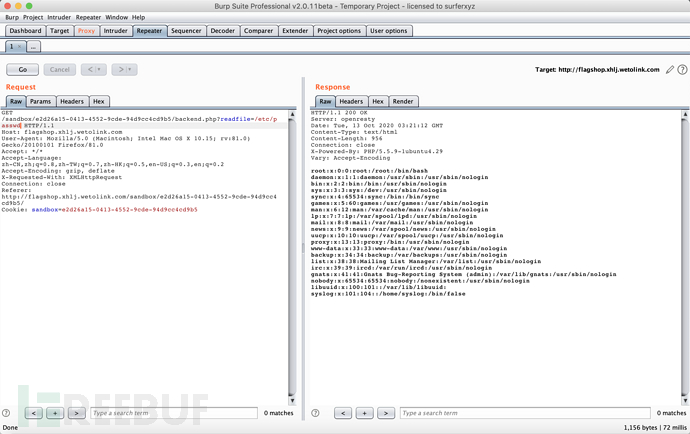
Task: Click the Cookie sandbox header line
Action: [99, 210]
